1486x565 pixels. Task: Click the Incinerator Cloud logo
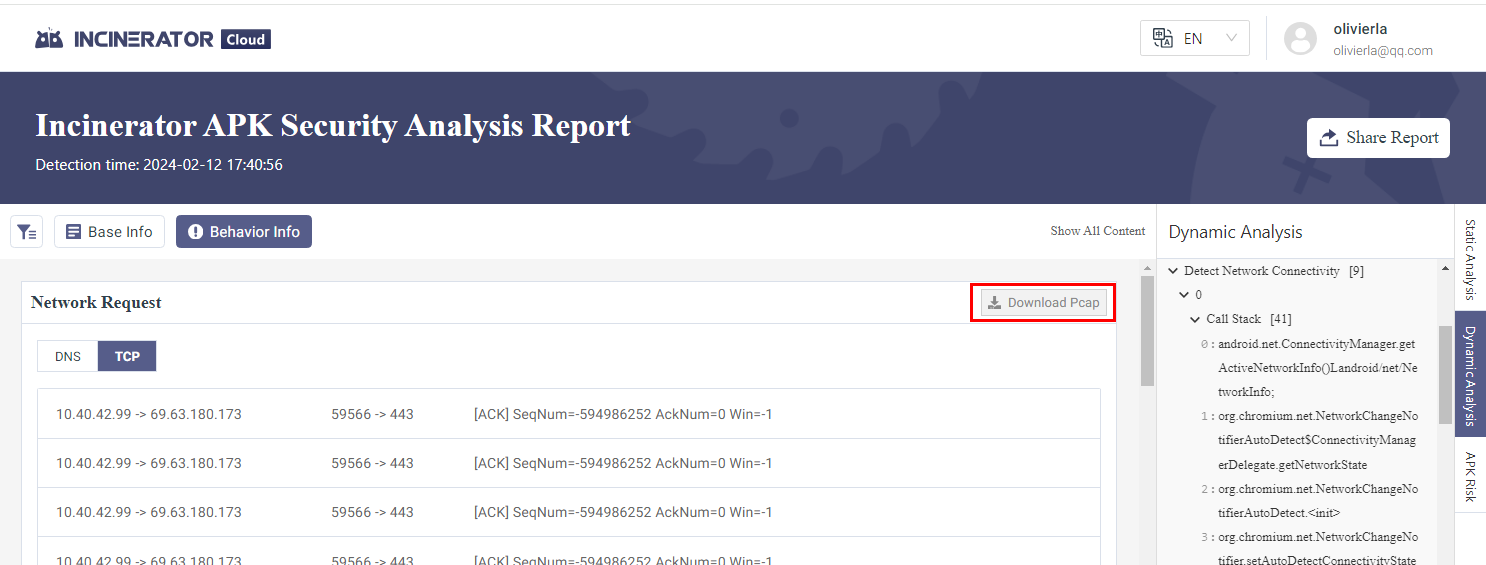(x=153, y=39)
